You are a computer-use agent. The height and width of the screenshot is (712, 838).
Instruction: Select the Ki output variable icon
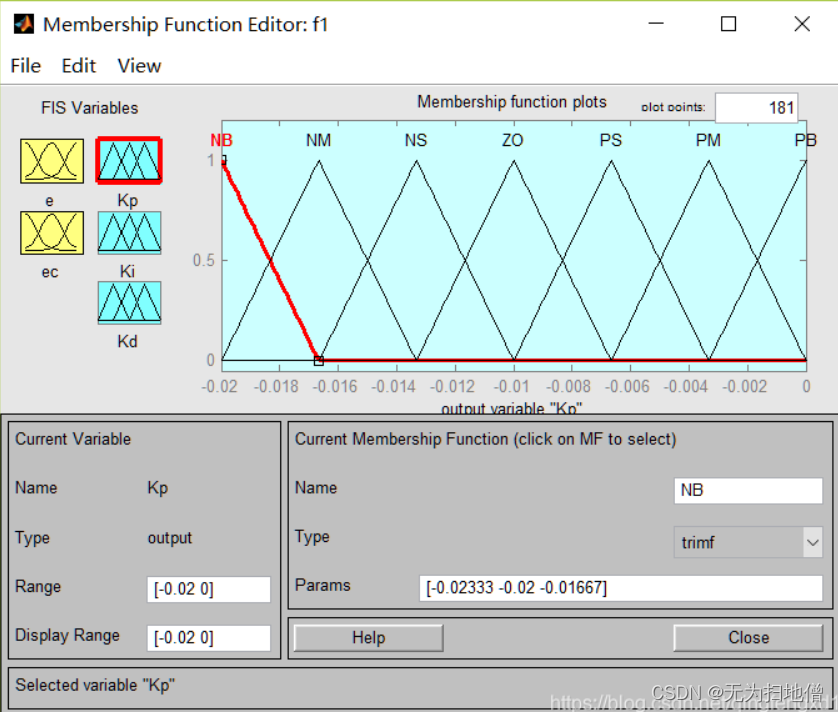pyautogui.click(x=129, y=233)
